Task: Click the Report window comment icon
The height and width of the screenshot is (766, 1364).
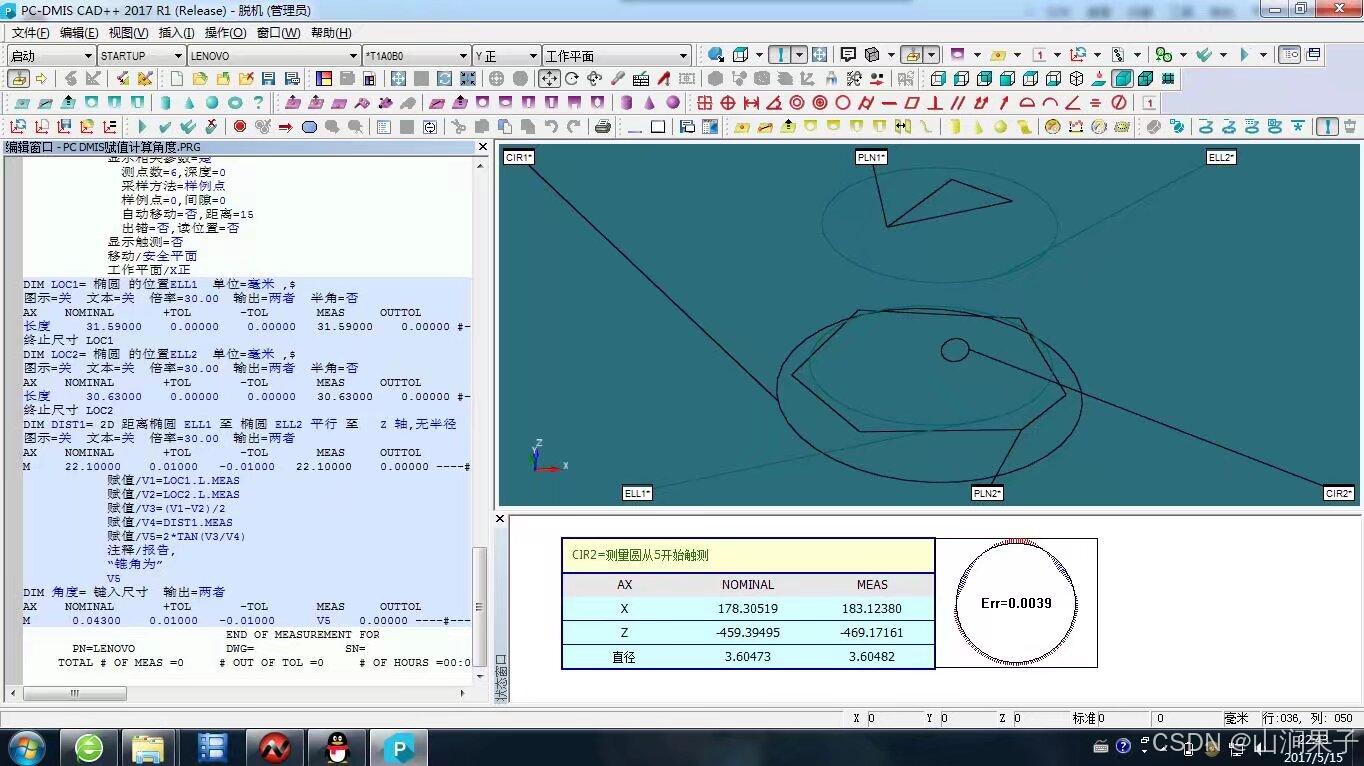Action: click(x=848, y=55)
